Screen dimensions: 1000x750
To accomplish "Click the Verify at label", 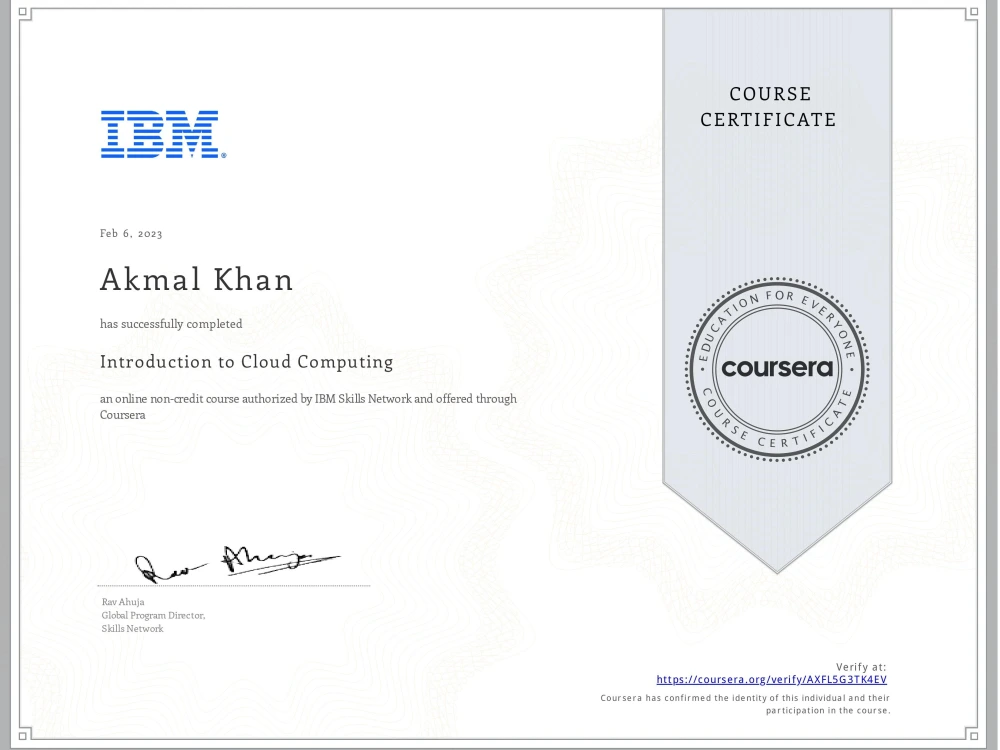I will click(861, 664).
